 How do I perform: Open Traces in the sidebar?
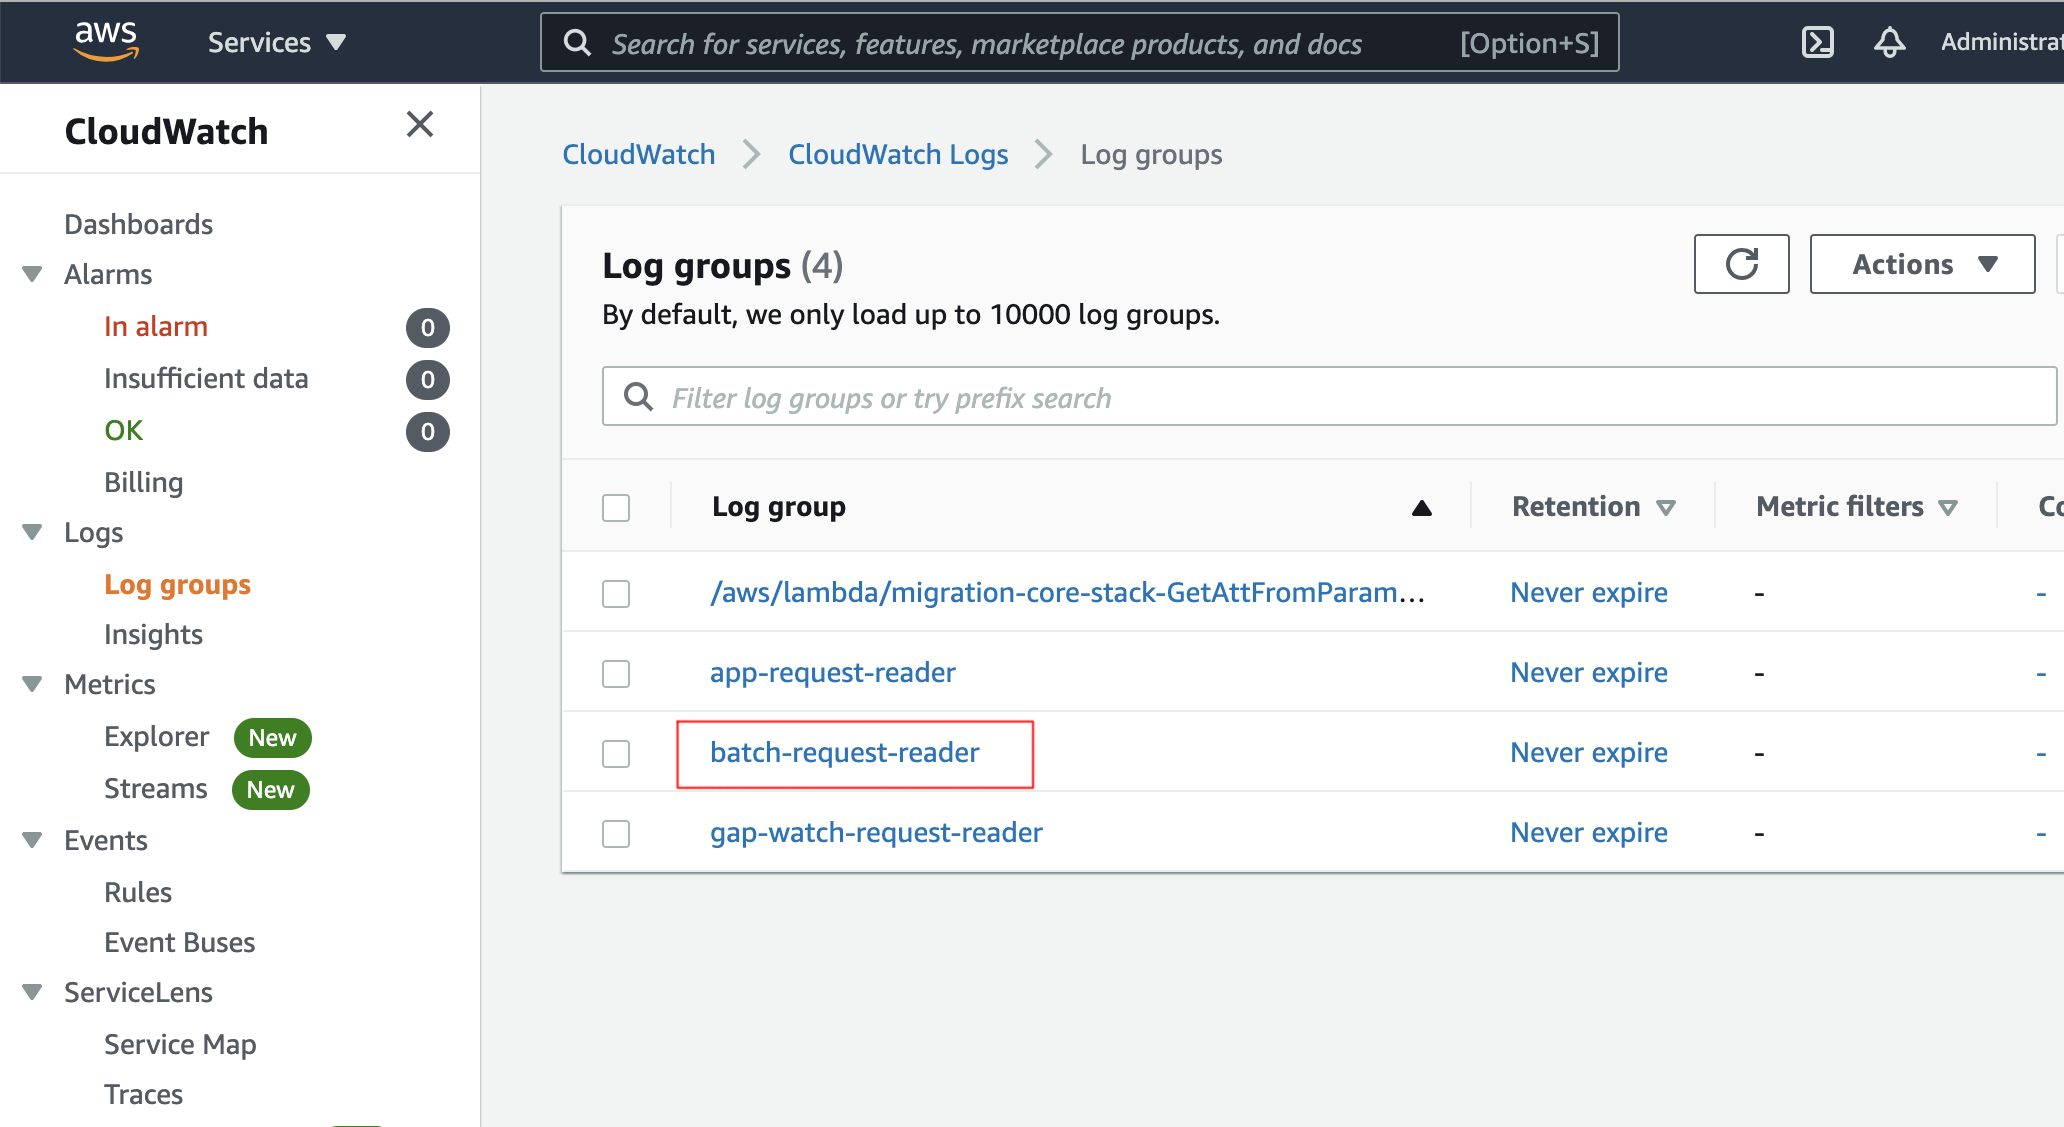coord(143,1094)
